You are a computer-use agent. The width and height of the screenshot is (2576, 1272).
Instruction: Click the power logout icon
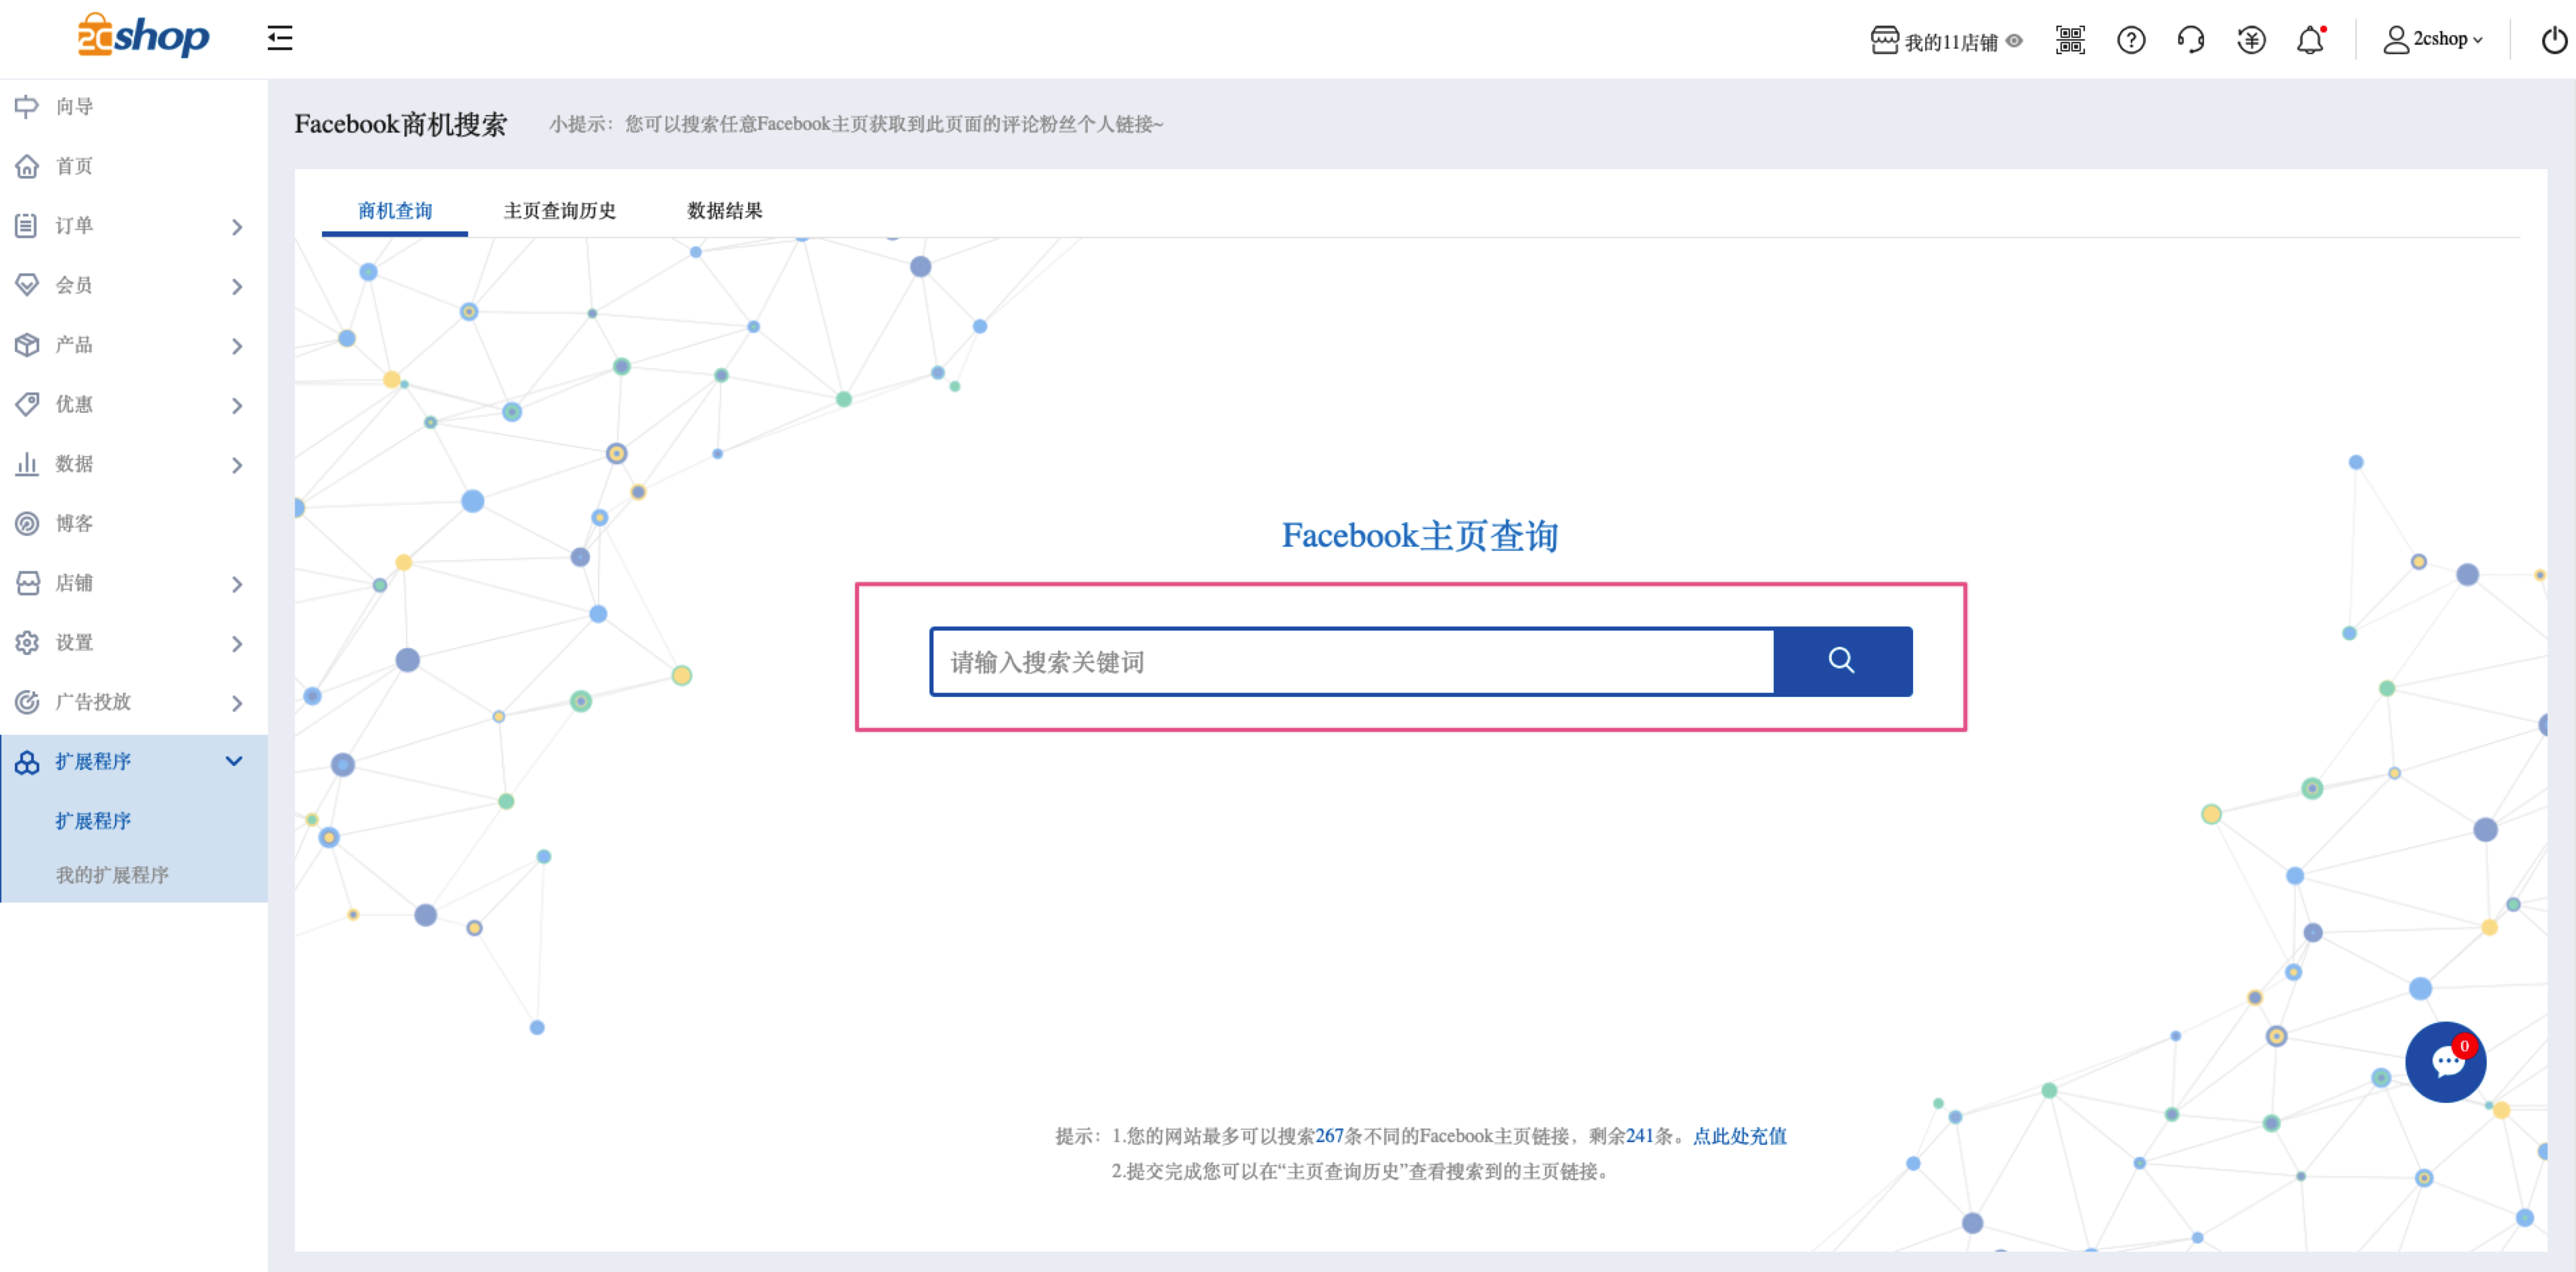tap(2554, 40)
